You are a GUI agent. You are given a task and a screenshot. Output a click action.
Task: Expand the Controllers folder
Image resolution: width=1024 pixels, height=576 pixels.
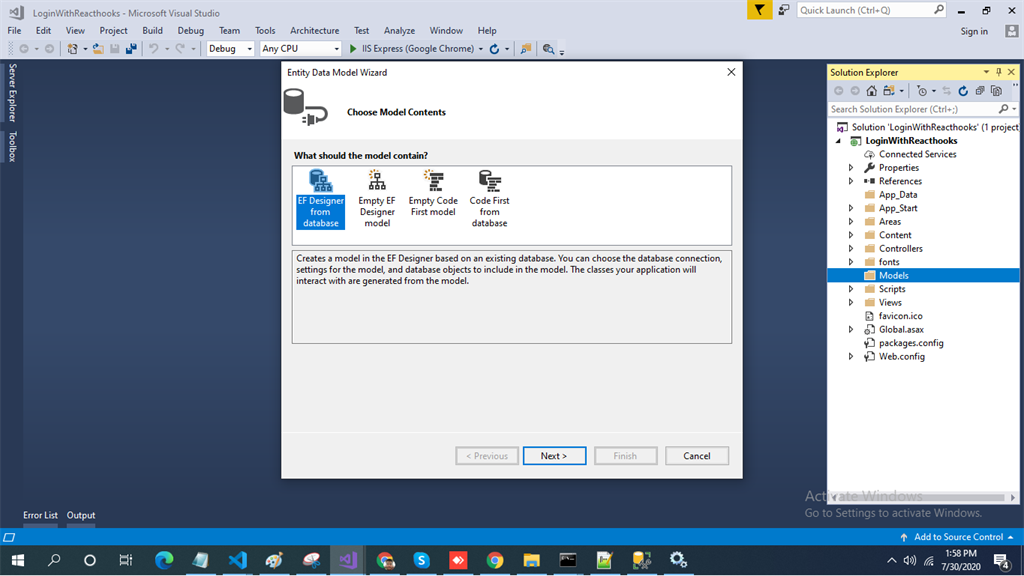pyautogui.click(x=851, y=249)
